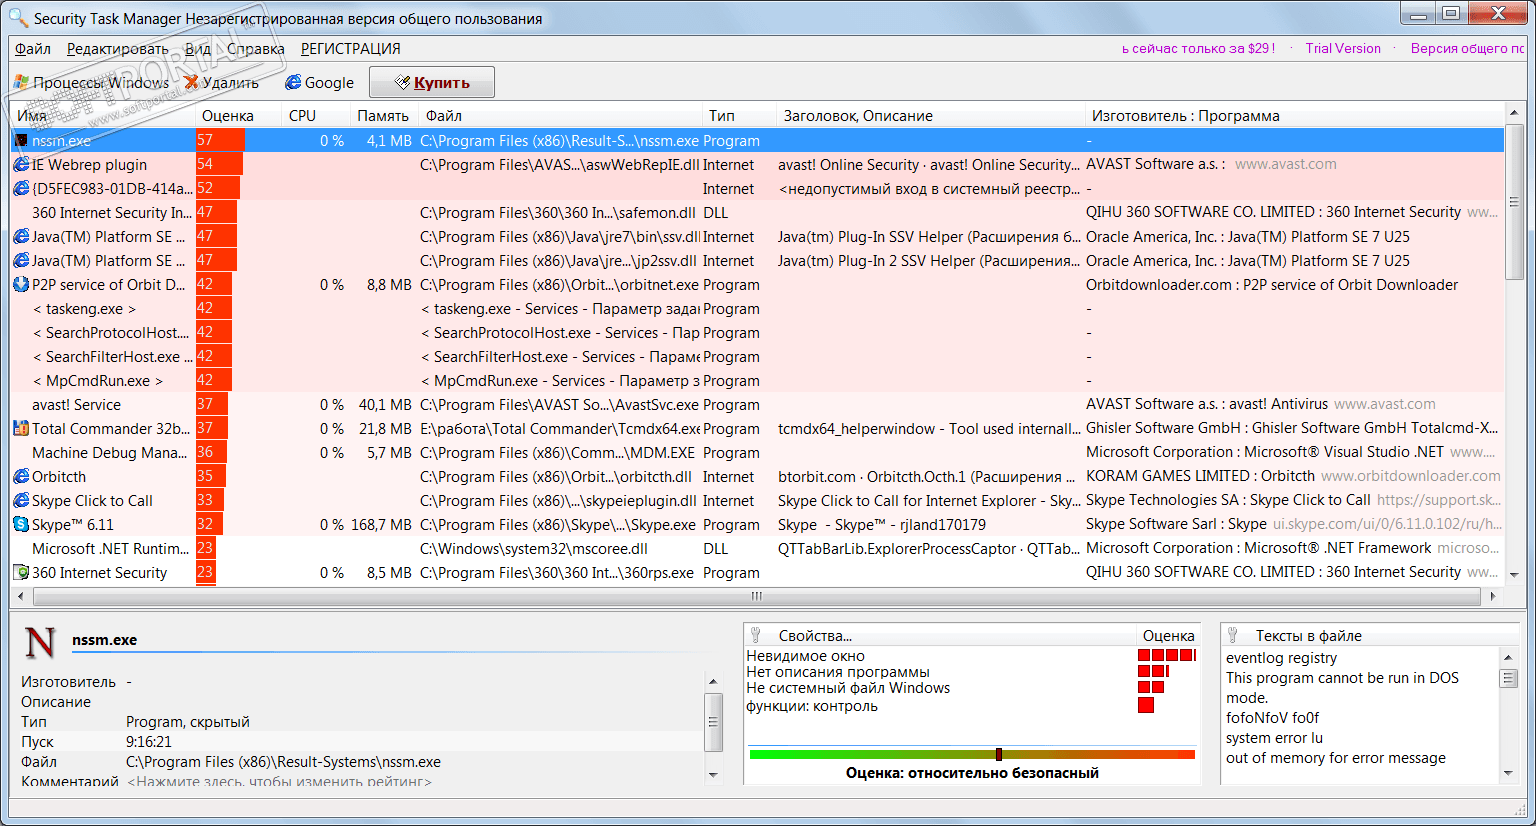This screenshot has height=826, width=1536.
Task: Sort by the Тип column header
Action: pyautogui.click(x=738, y=116)
